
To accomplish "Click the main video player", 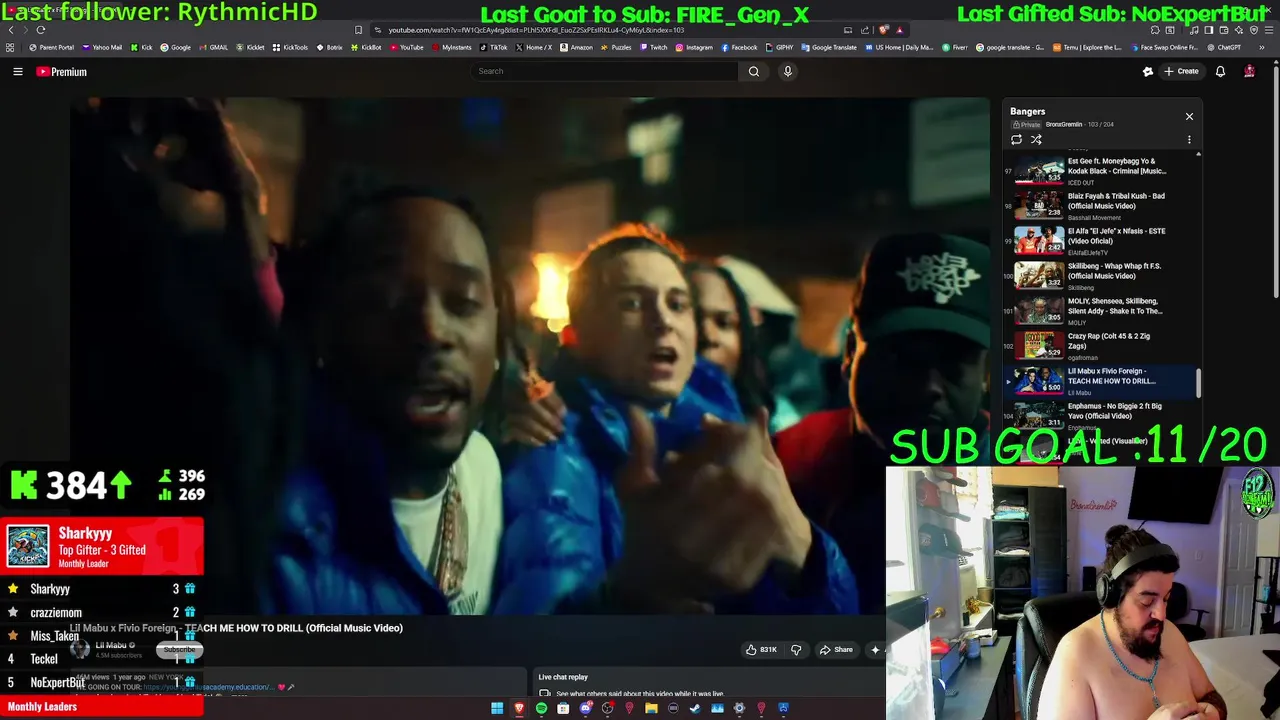I will click(x=530, y=355).
